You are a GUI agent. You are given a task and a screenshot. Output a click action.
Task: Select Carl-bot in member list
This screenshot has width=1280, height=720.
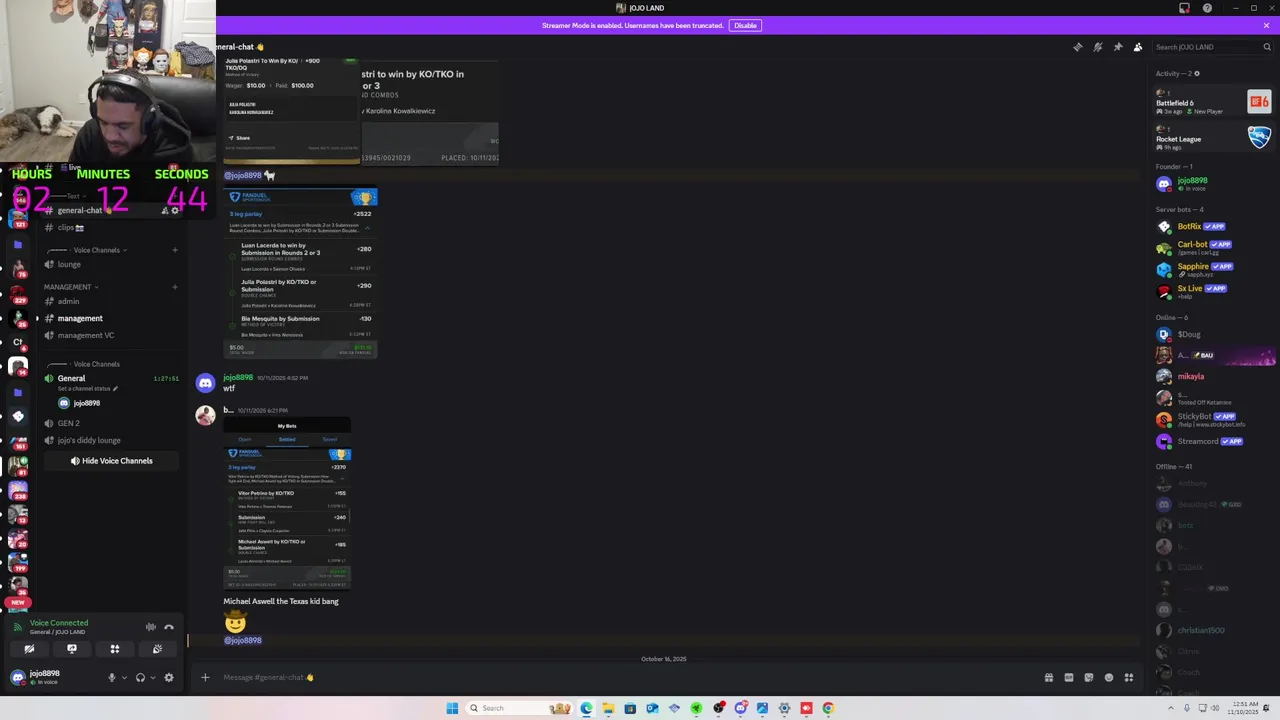[x=1213, y=247]
